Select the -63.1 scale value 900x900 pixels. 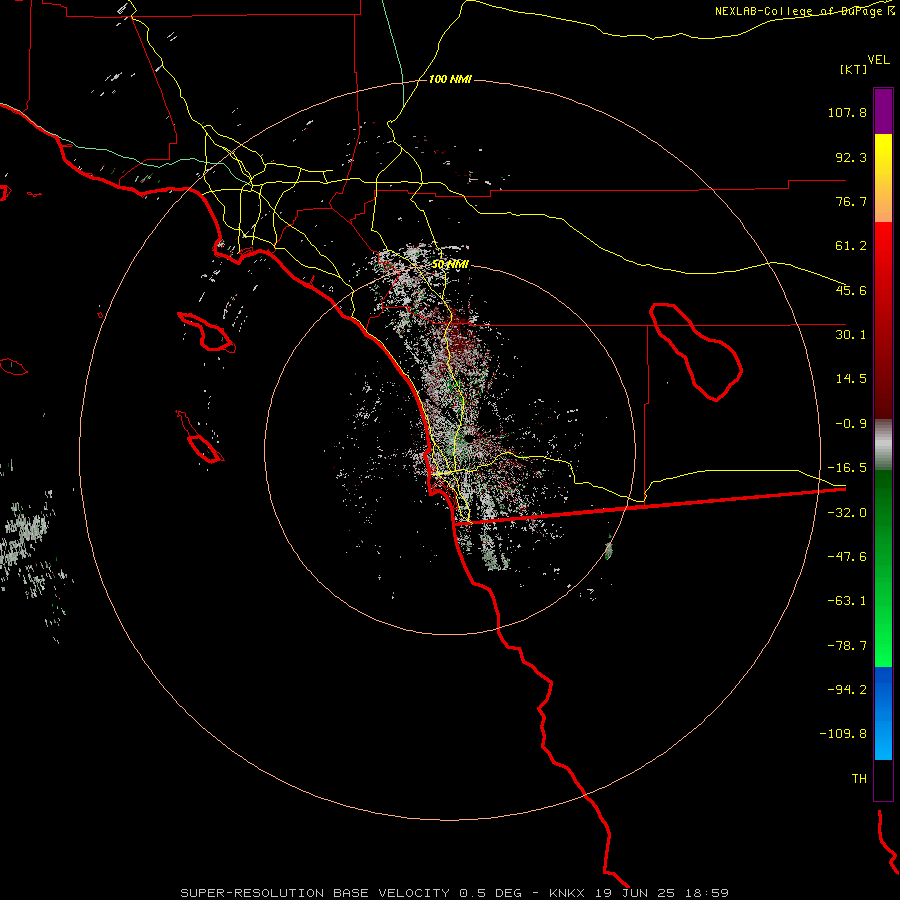click(x=847, y=601)
